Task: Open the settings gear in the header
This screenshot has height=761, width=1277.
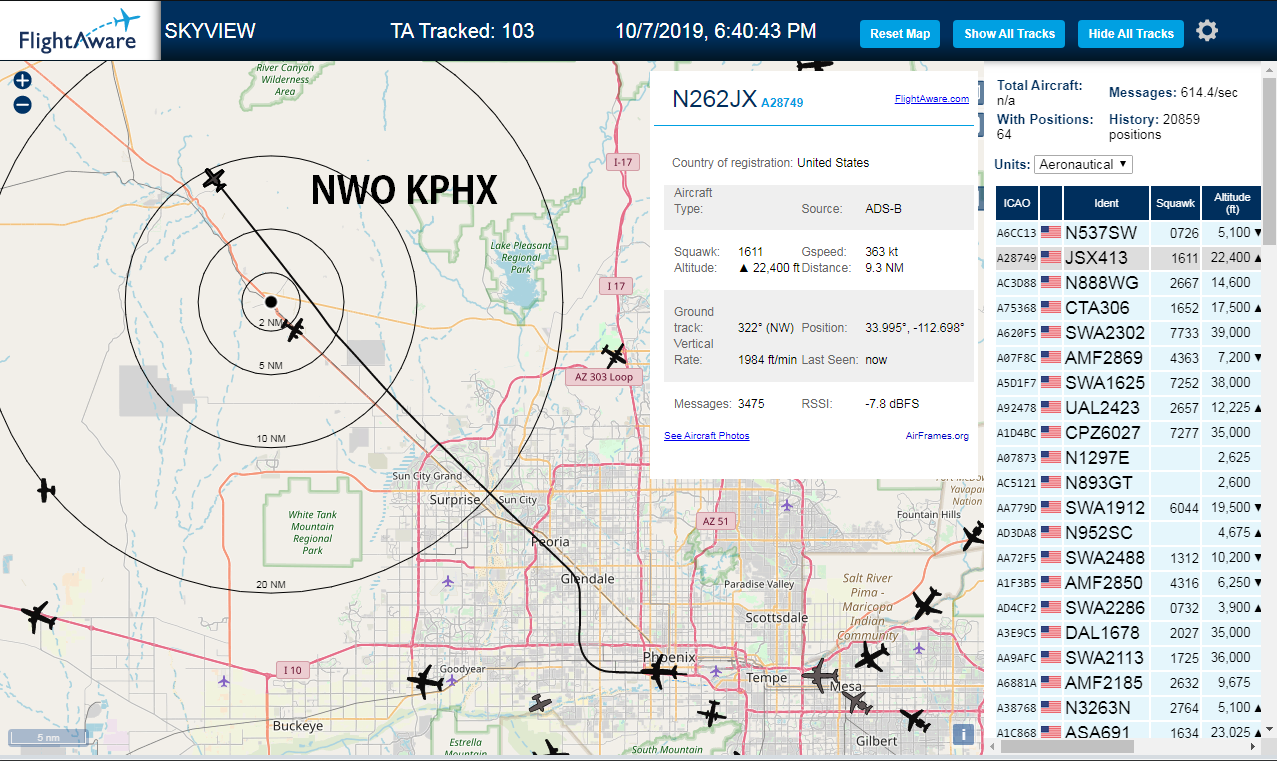Action: point(1207,31)
